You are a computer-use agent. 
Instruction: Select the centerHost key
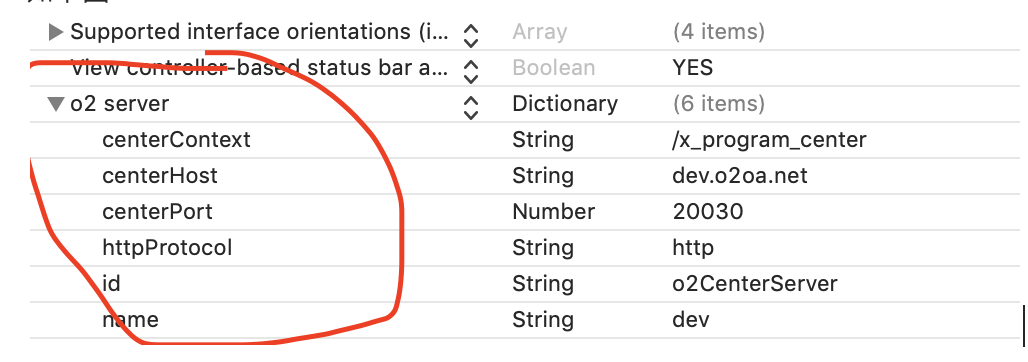(x=160, y=176)
